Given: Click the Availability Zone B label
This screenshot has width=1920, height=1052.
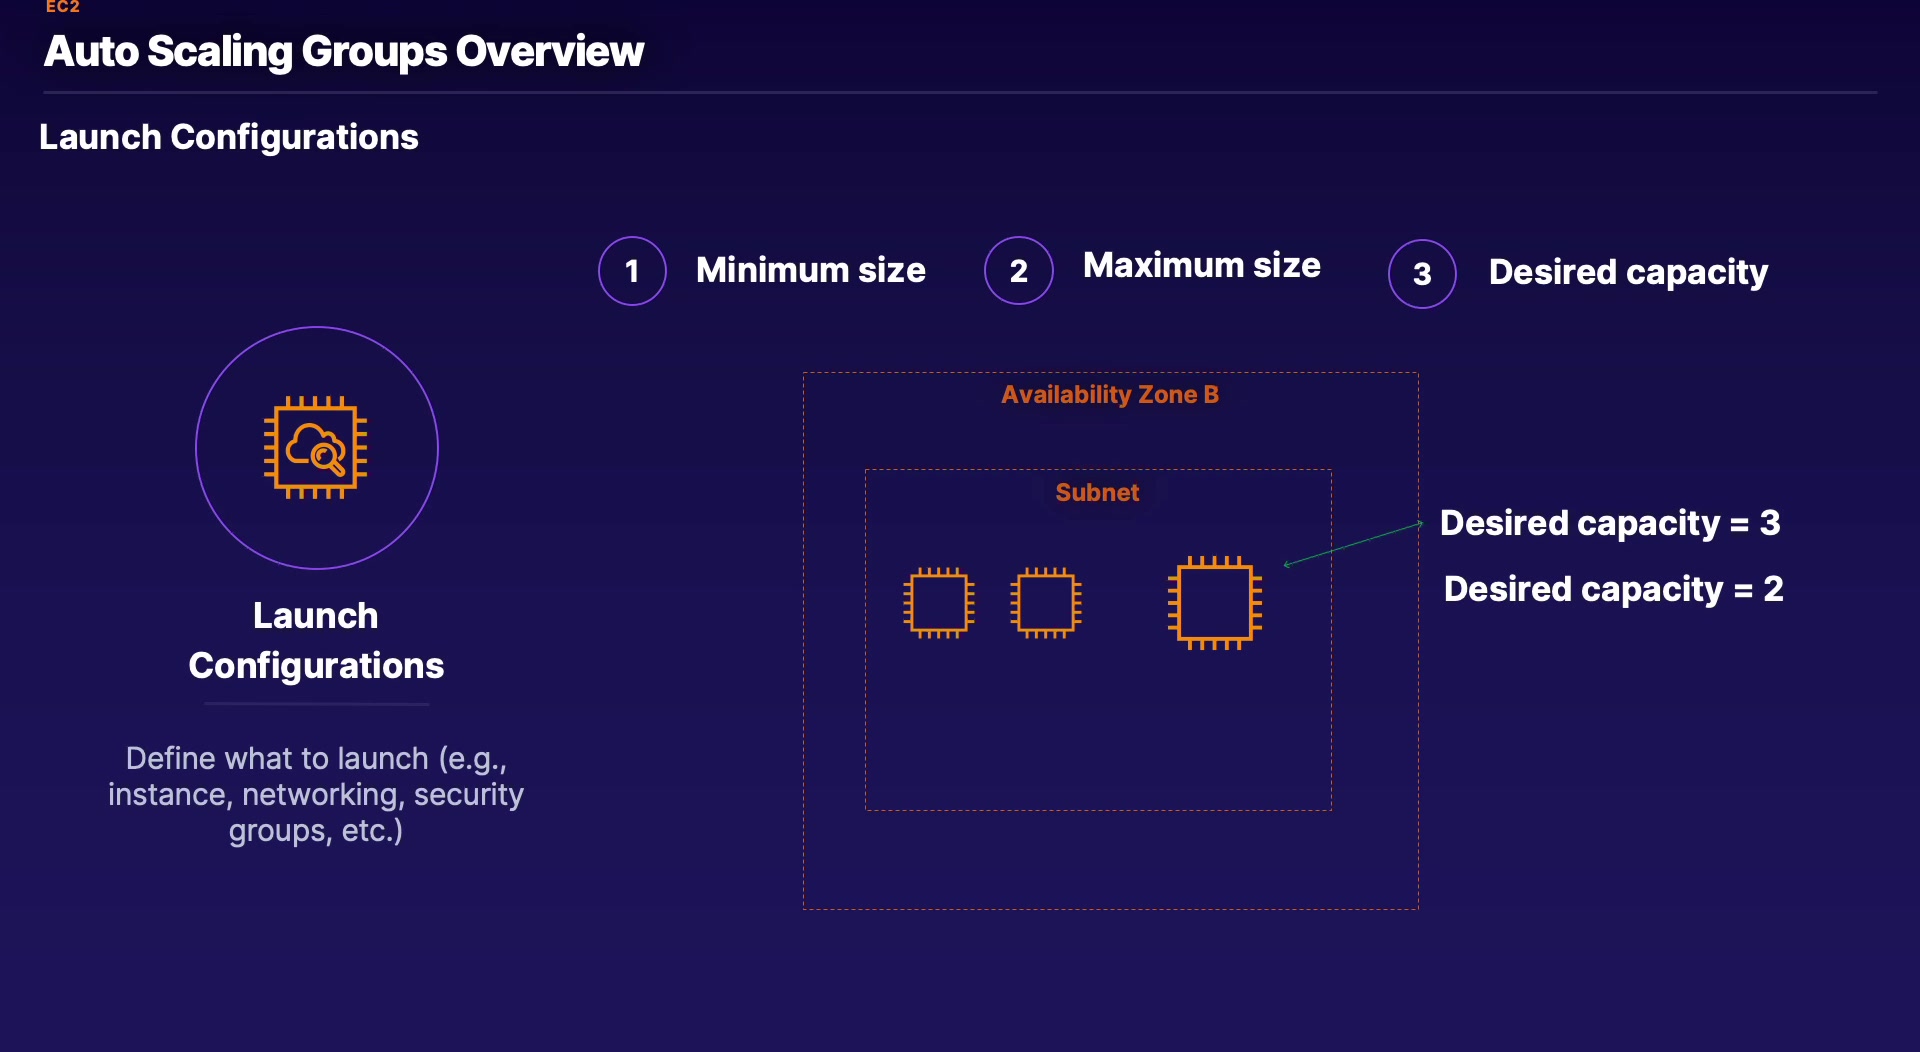Looking at the screenshot, I should (x=1109, y=395).
